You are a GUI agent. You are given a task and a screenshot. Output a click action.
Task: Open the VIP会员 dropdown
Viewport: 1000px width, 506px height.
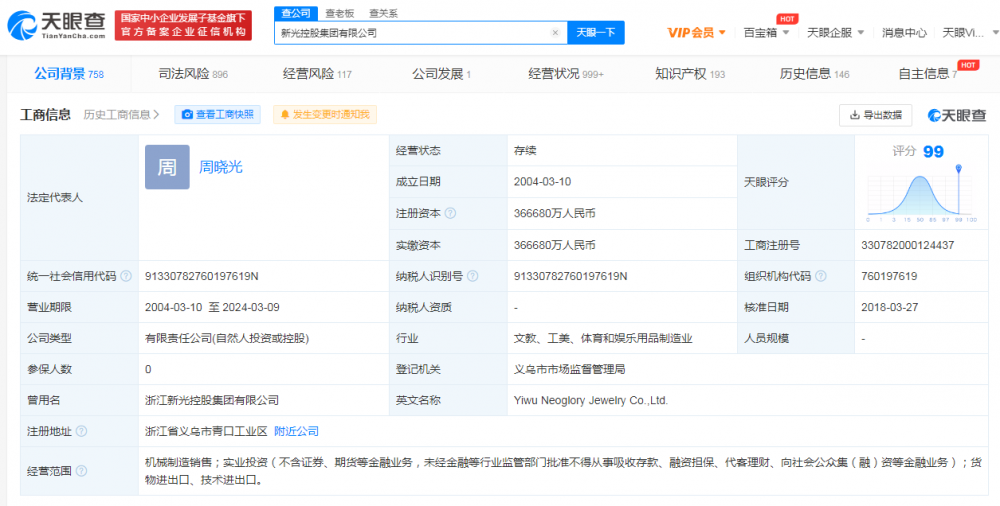[x=696, y=33]
